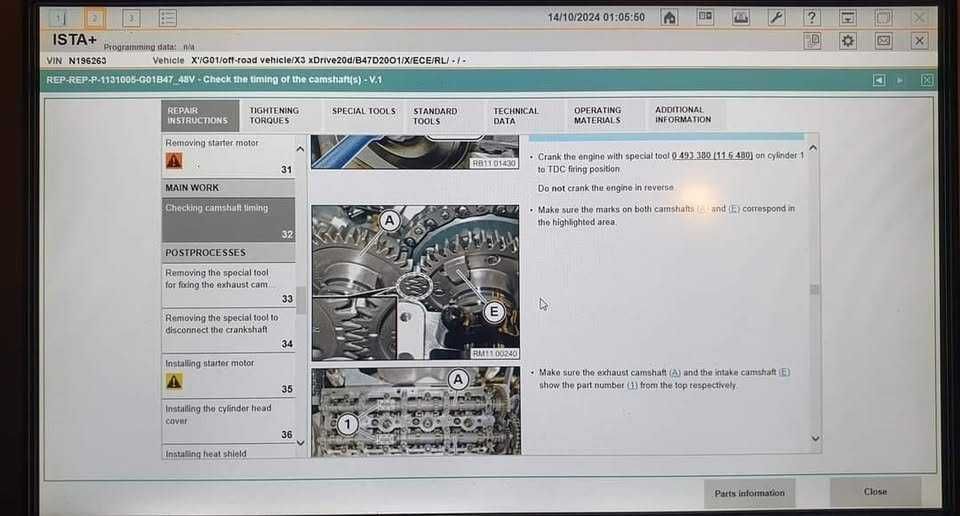
Task: Click the MAIN WORK section header
Action: [x=228, y=188]
